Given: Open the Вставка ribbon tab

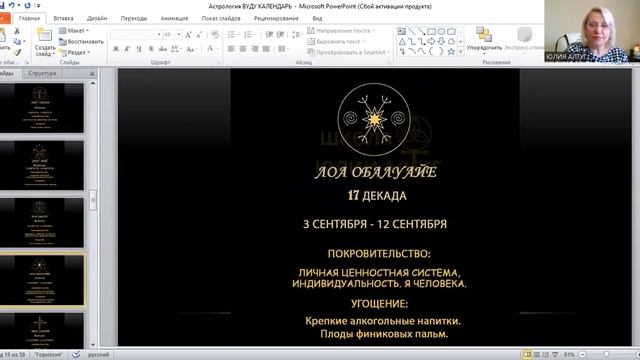Looking at the screenshot, I should pos(63,18).
